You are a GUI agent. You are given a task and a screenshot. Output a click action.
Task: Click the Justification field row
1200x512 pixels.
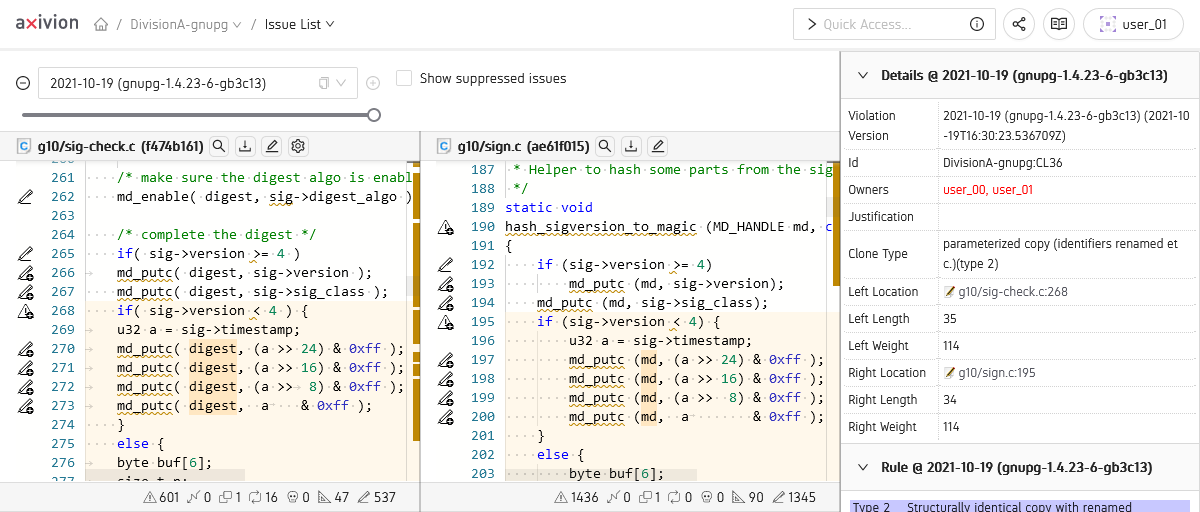coord(1020,217)
